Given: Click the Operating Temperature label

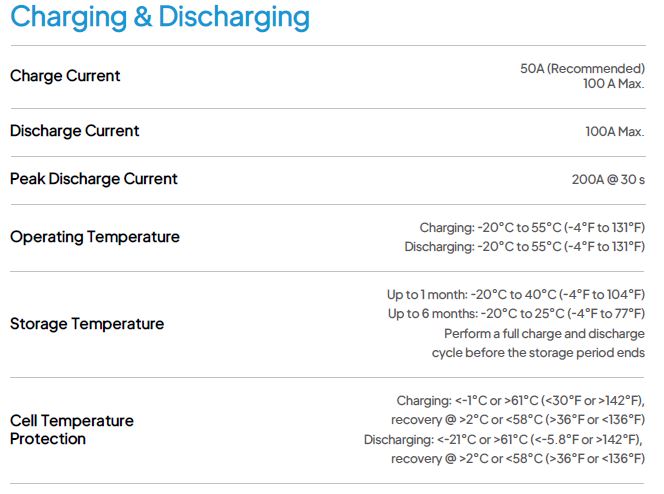Looking at the screenshot, I should (95, 237).
